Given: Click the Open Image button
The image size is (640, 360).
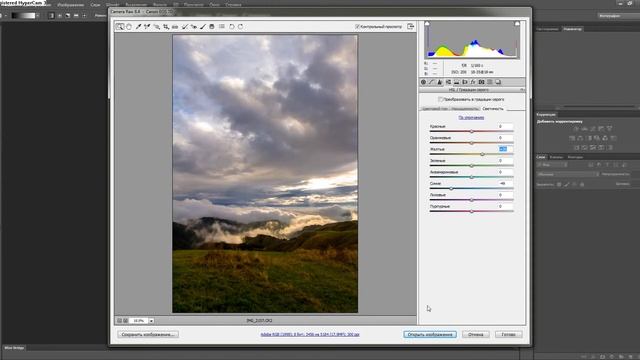Looking at the screenshot, I should click(x=430, y=334).
